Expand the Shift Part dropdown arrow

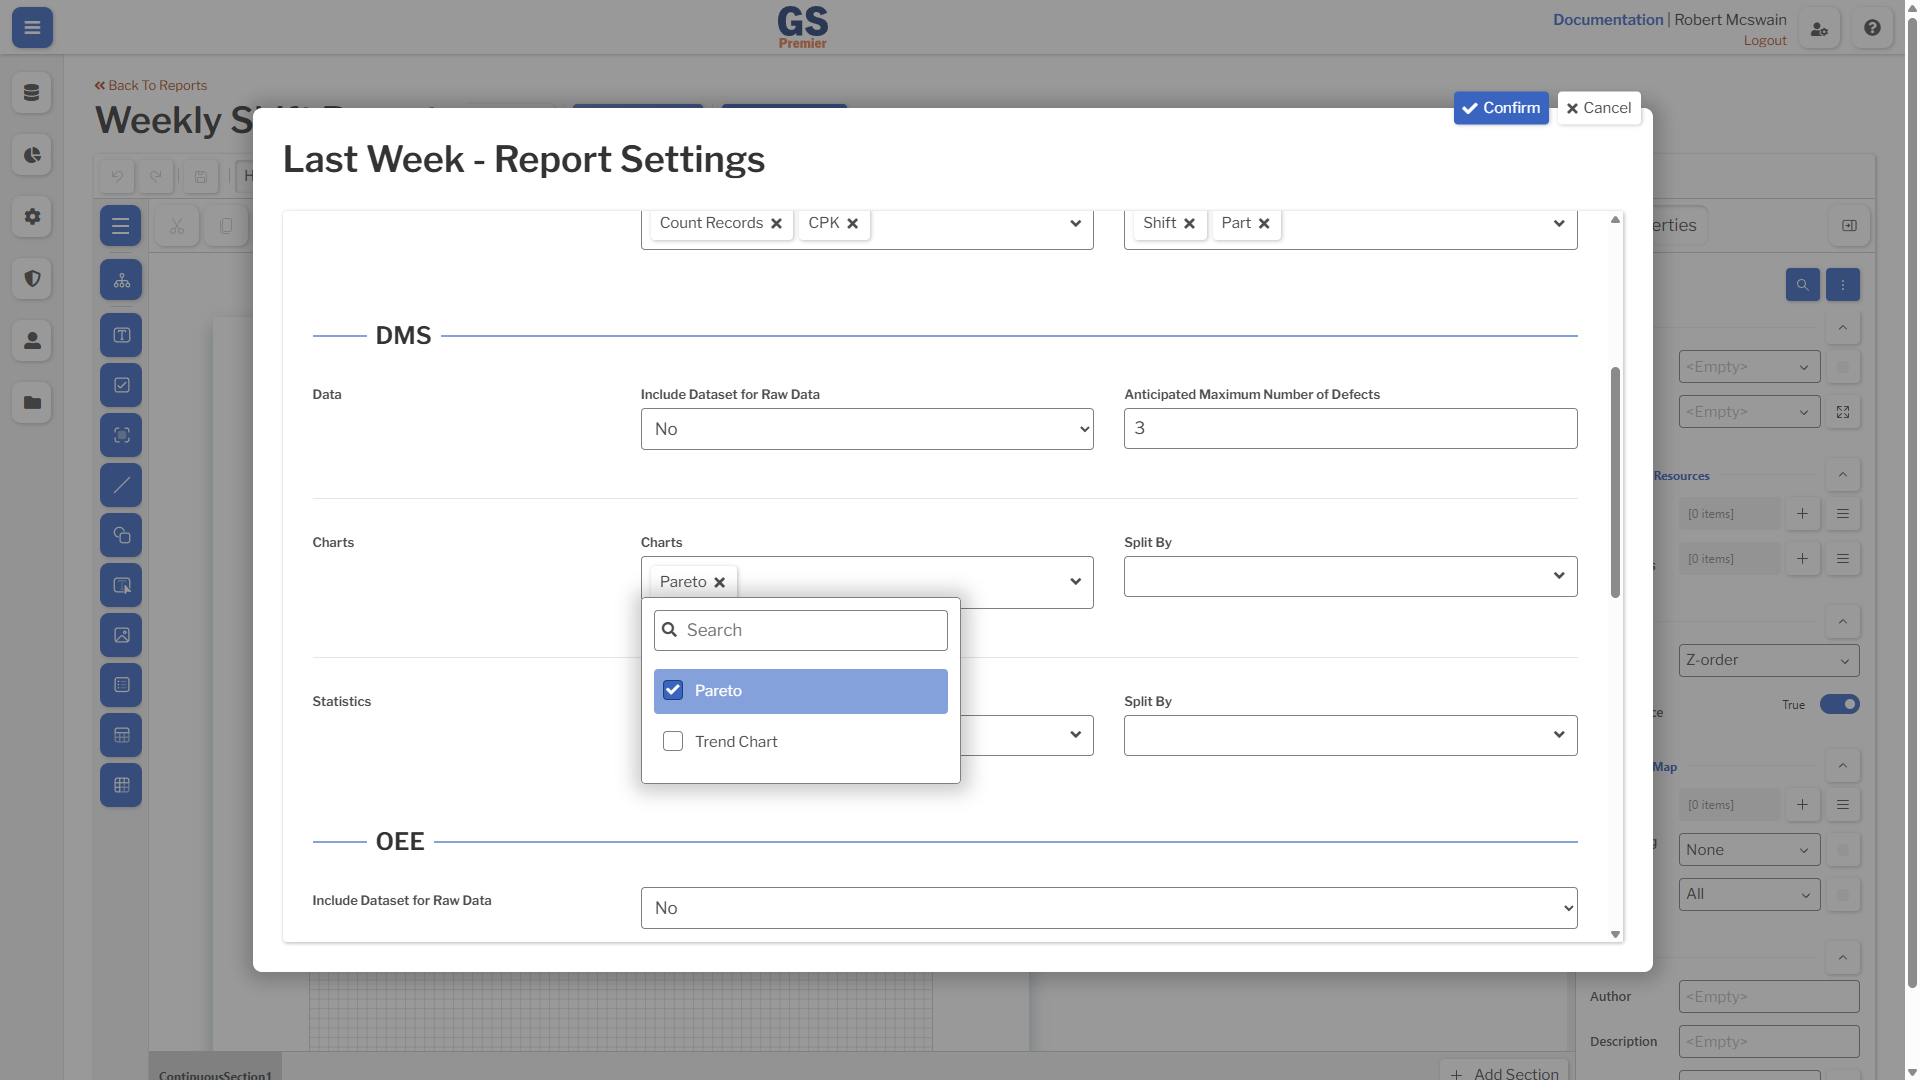point(1558,224)
